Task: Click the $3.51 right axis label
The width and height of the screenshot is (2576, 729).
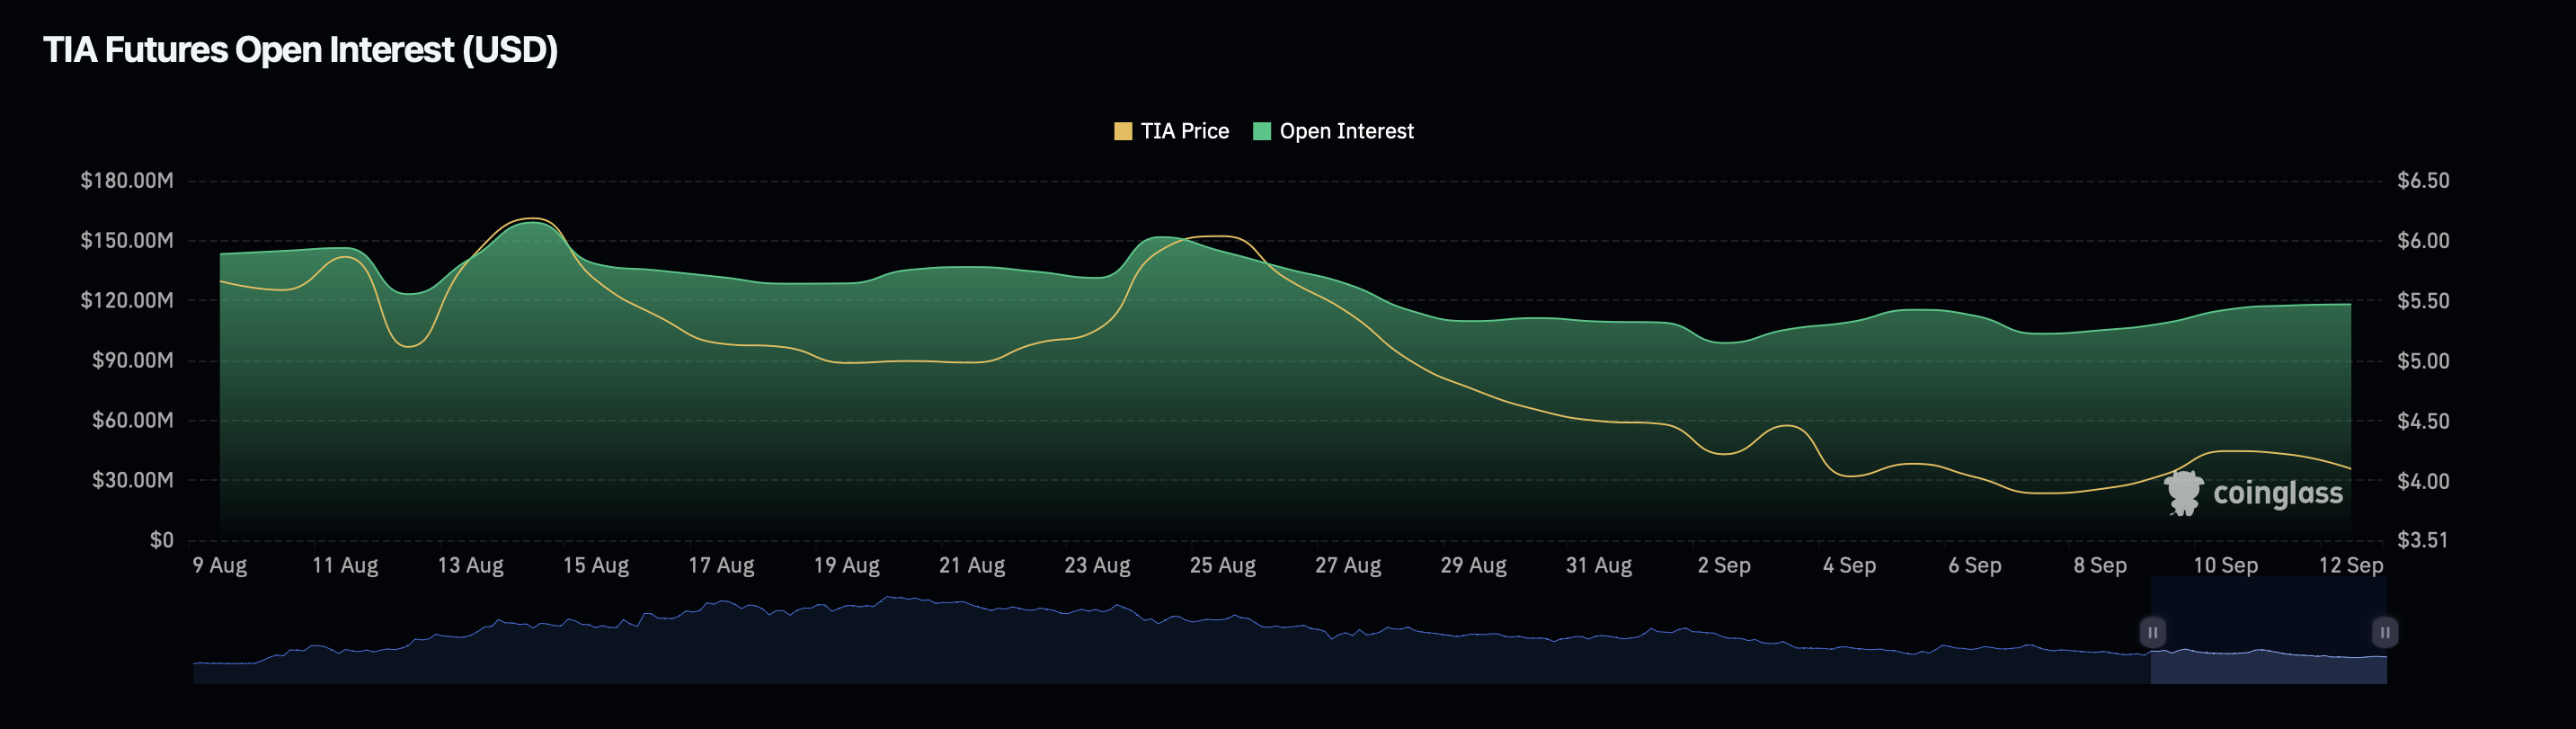Action: [2423, 540]
